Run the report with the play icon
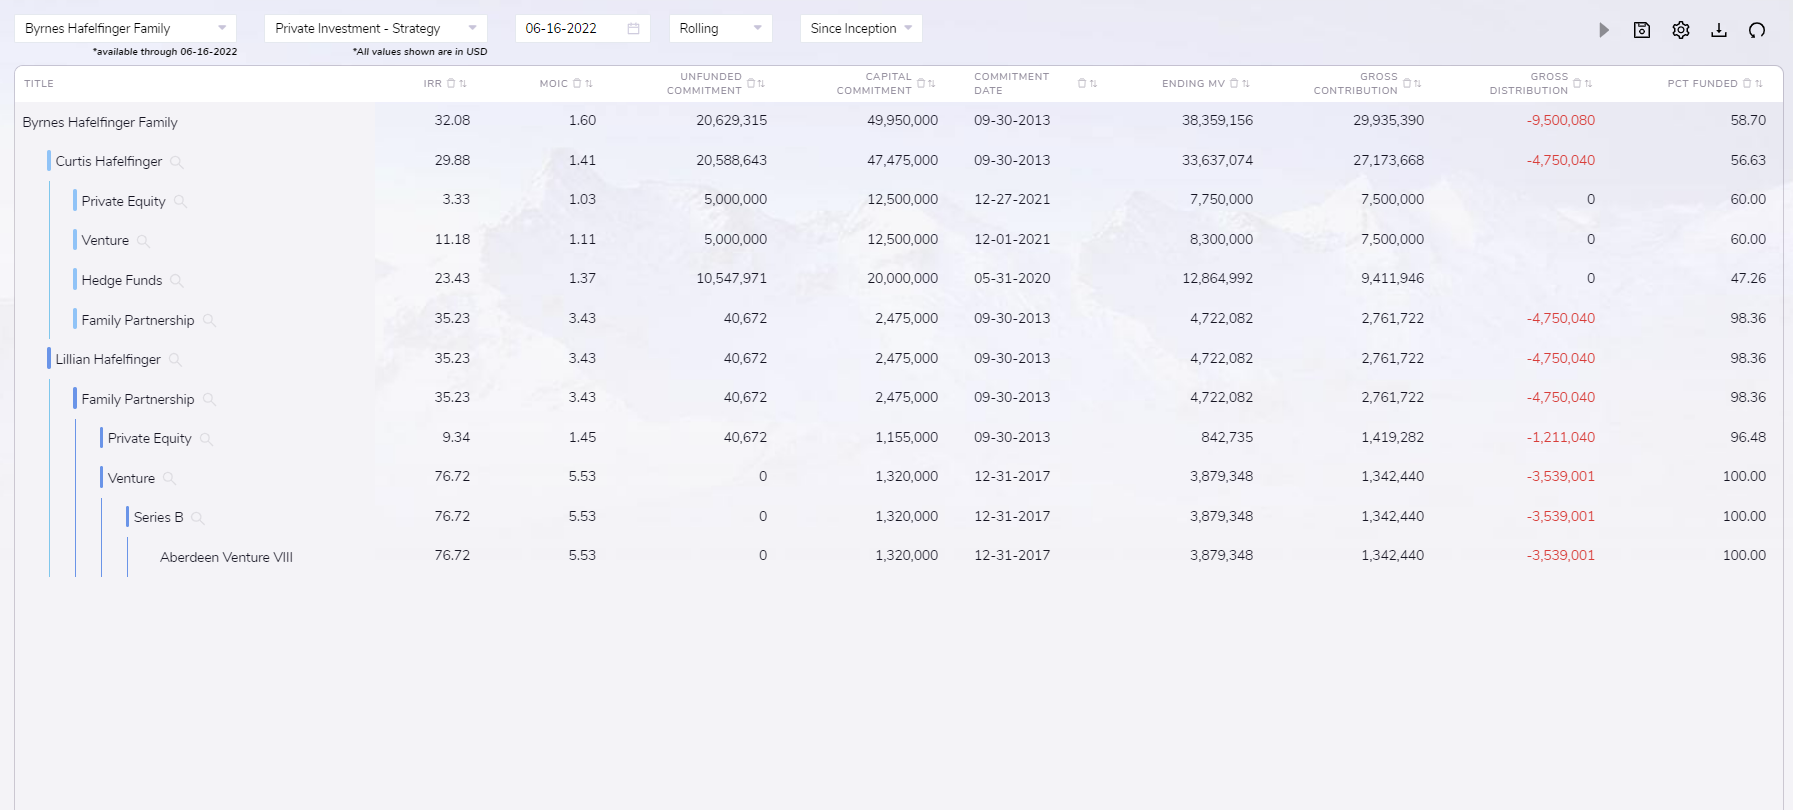The height and width of the screenshot is (810, 1793). point(1604,30)
